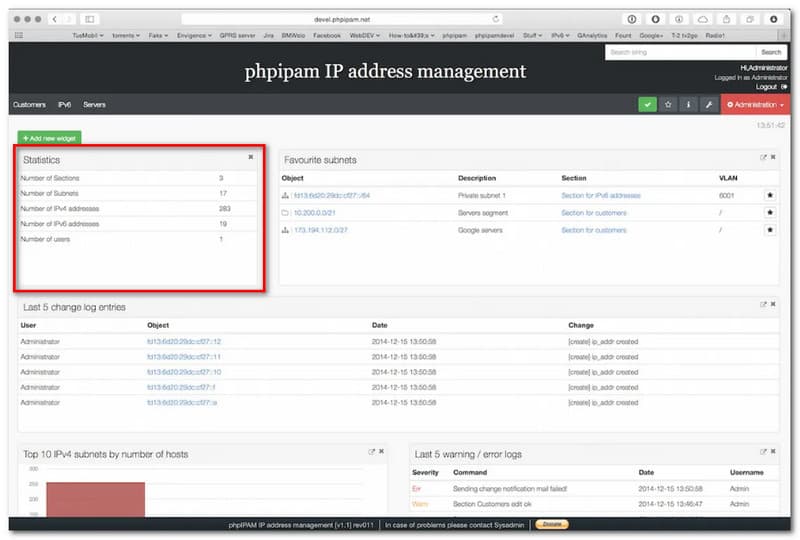Open the Administration dropdown menu
Viewport: 800px width, 540px height.
point(754,104)
